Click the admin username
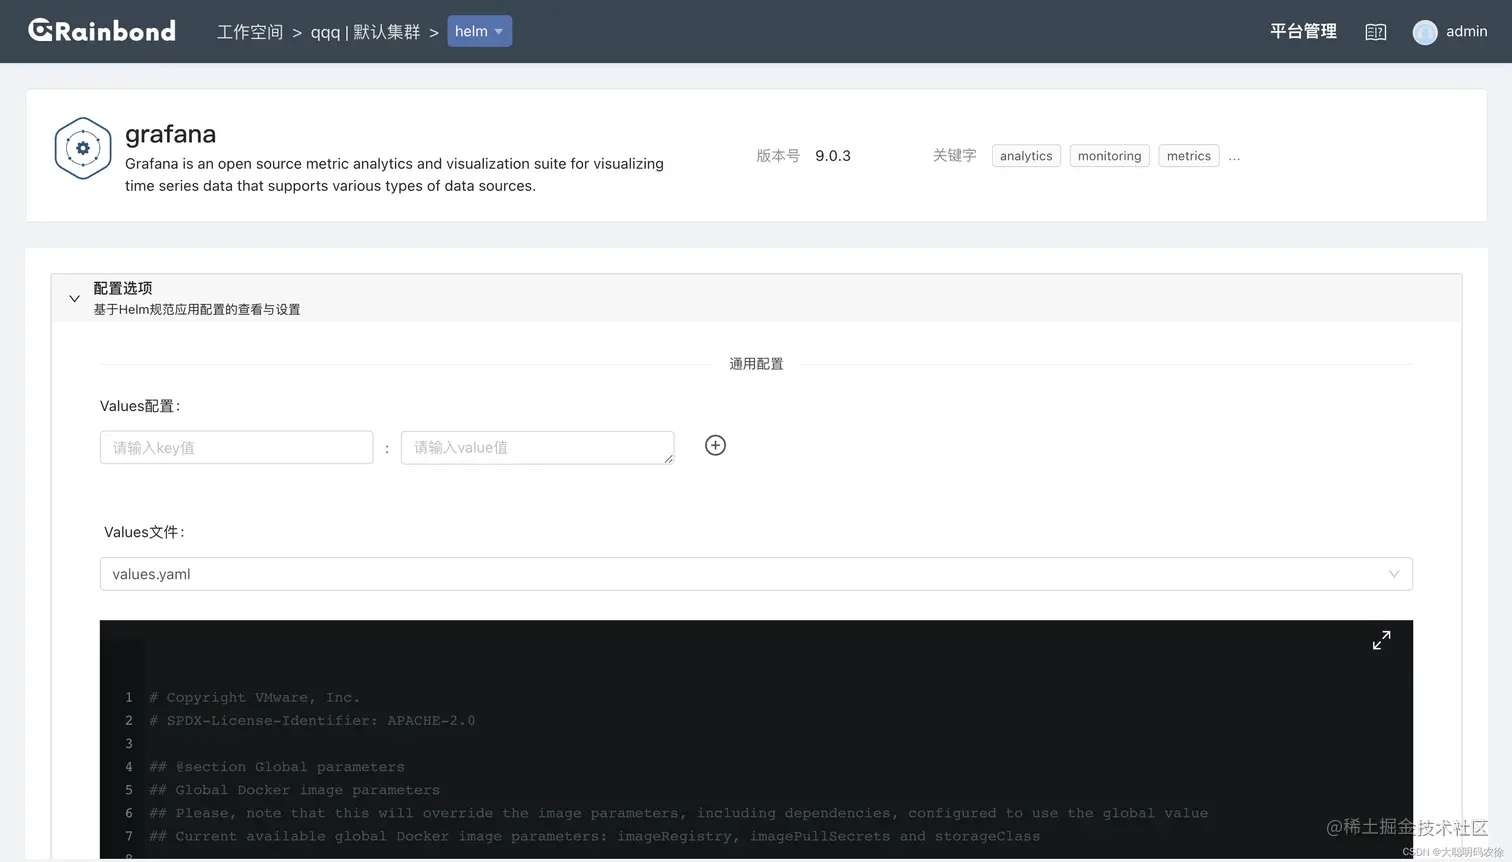The height and width of the screenshot is (862, 1512). [x=1467, y=31]
